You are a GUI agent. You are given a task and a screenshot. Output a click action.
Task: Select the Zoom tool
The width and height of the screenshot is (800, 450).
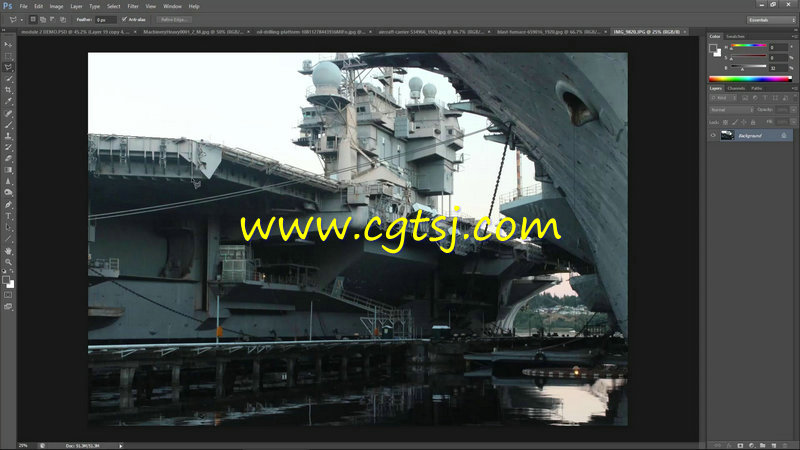click(8, 262)
